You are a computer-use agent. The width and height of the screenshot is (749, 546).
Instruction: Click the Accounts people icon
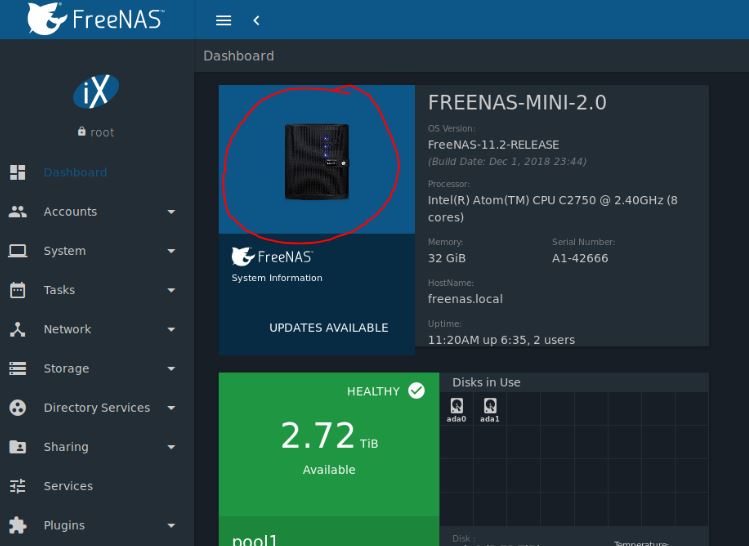pos(18,212)
